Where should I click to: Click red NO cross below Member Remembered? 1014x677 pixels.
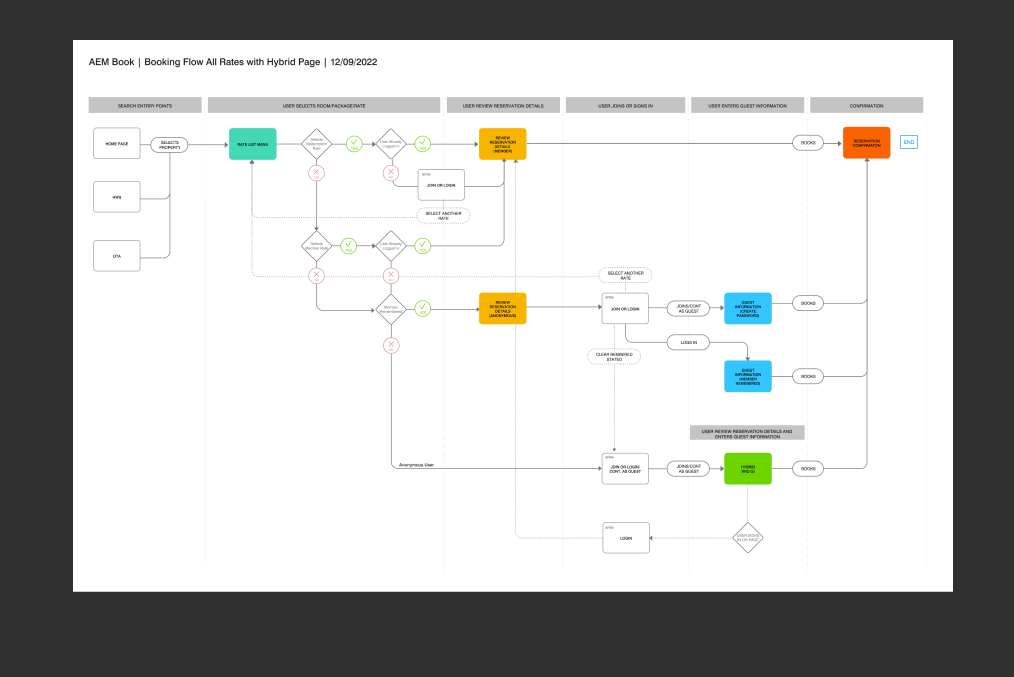tap(390, 345)
